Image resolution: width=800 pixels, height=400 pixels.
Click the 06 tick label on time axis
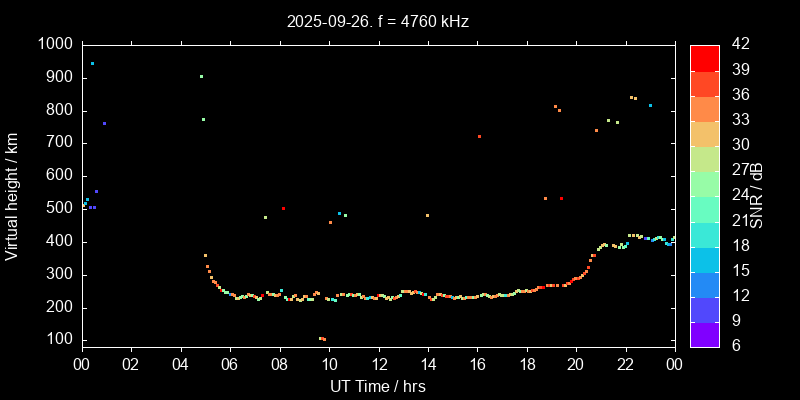point(230,364)
